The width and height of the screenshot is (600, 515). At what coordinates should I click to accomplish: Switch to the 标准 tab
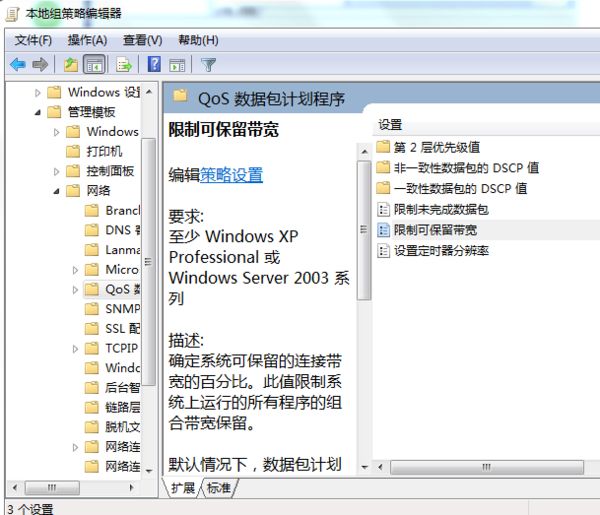[219, 488]
